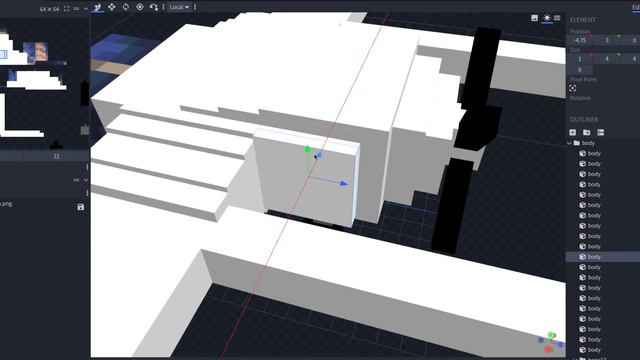Open the three-dot menu left of Local

pos(164,7)
